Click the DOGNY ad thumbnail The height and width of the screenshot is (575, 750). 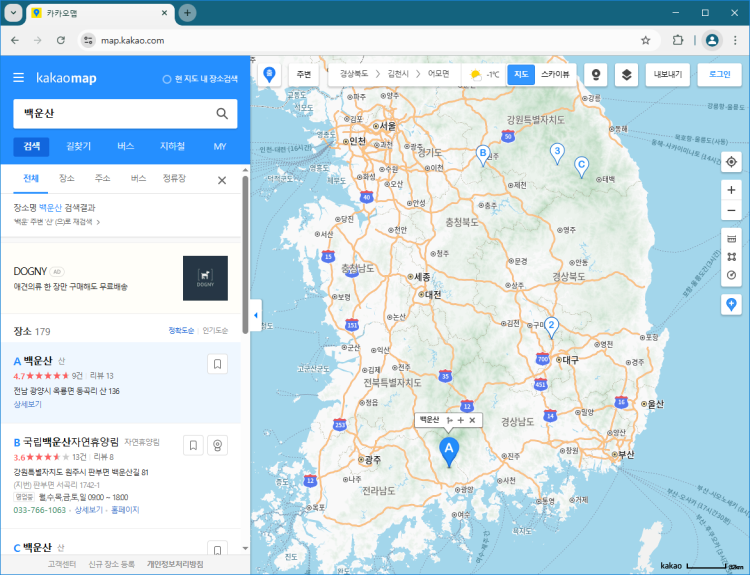[x=205, y=278]
